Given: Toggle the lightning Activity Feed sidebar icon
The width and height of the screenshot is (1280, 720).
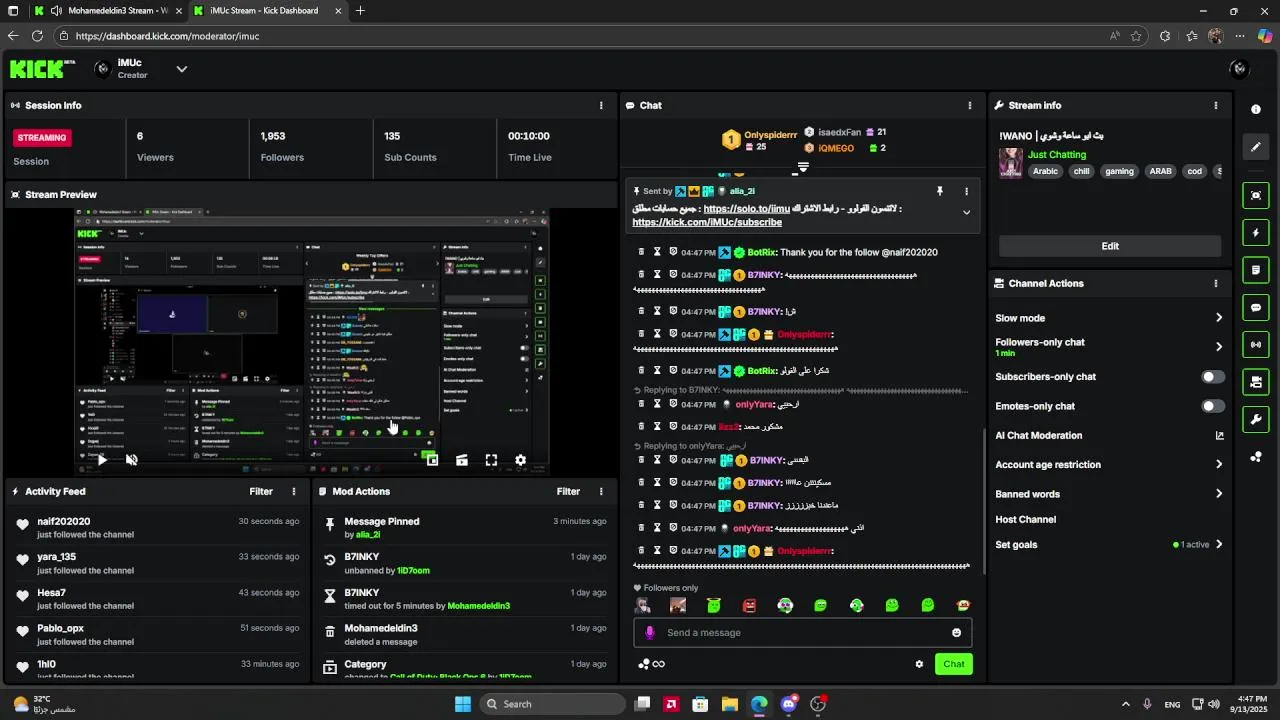Looking at the screenshot, I should 1256,233.
